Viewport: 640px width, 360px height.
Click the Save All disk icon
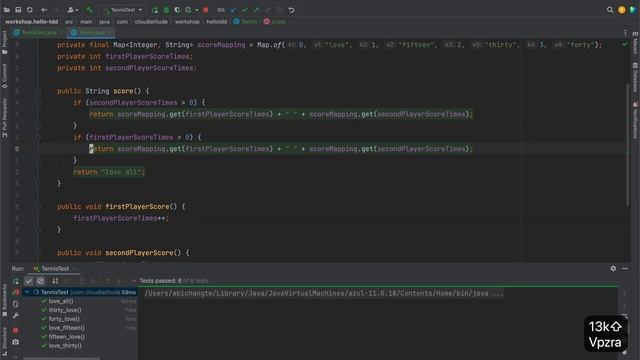(18, 10)
